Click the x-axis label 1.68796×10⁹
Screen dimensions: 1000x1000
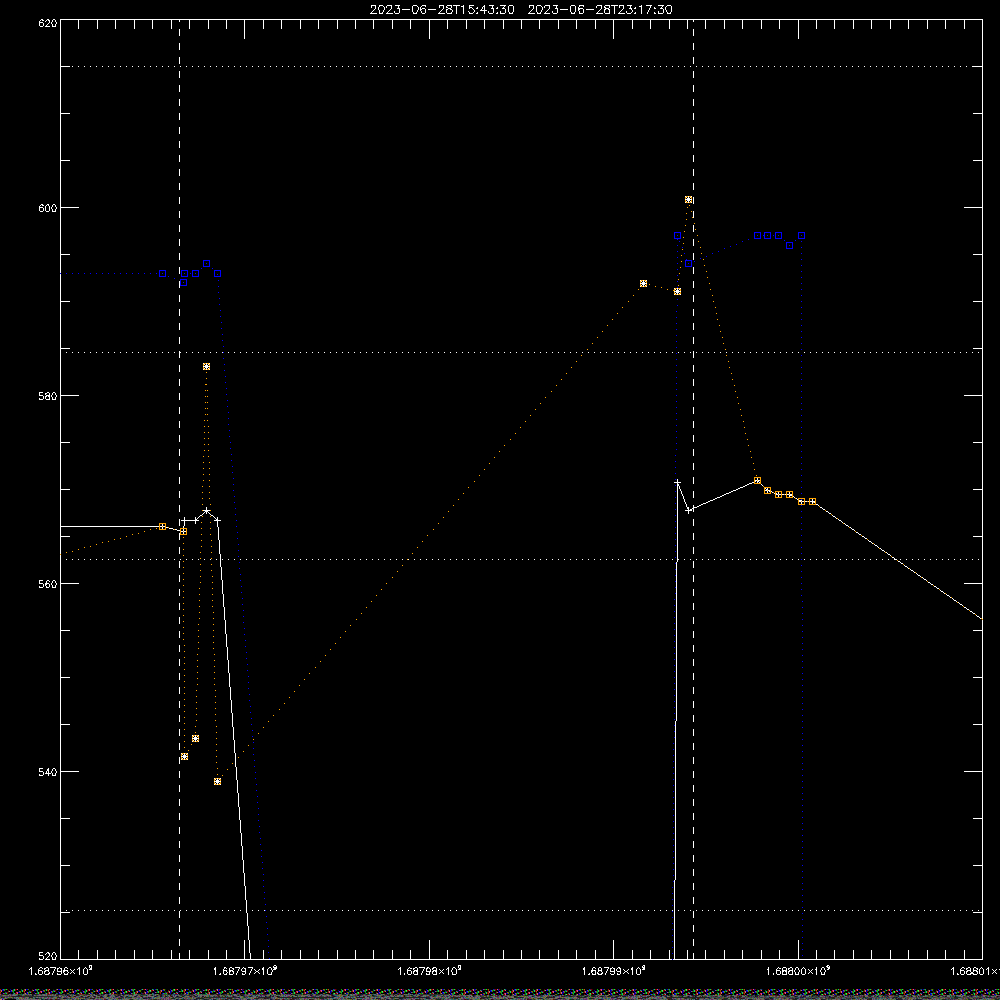coord(61,971)
